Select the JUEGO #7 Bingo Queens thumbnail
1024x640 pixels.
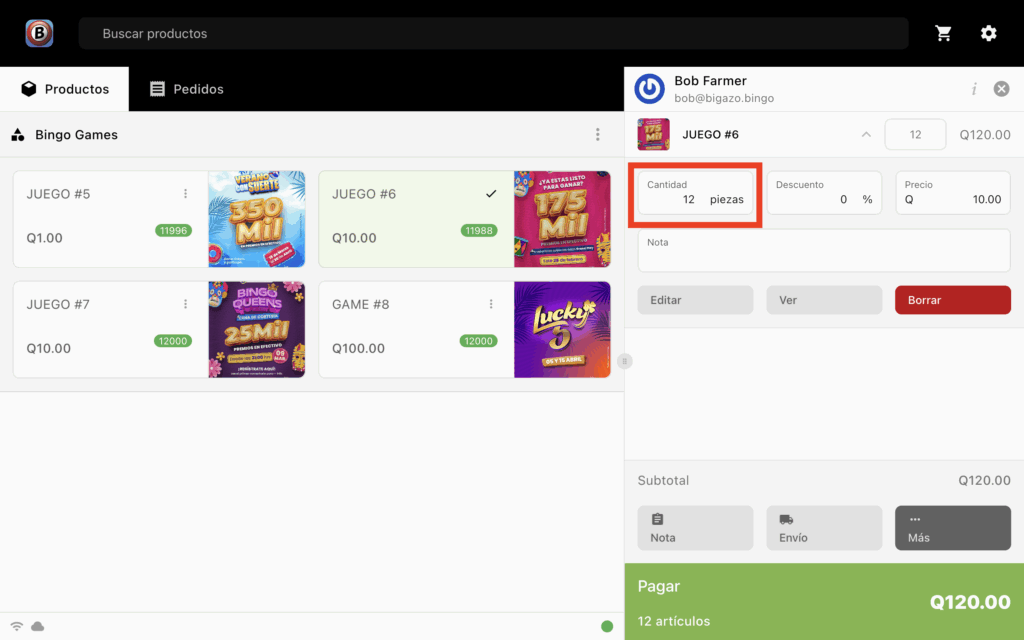point(257,329)
